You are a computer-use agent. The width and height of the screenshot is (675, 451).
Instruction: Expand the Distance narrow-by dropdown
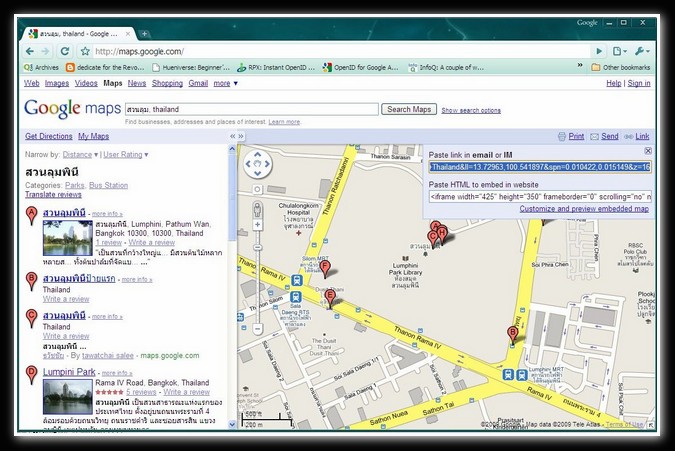pyautogui.click(x=80, y=154)
